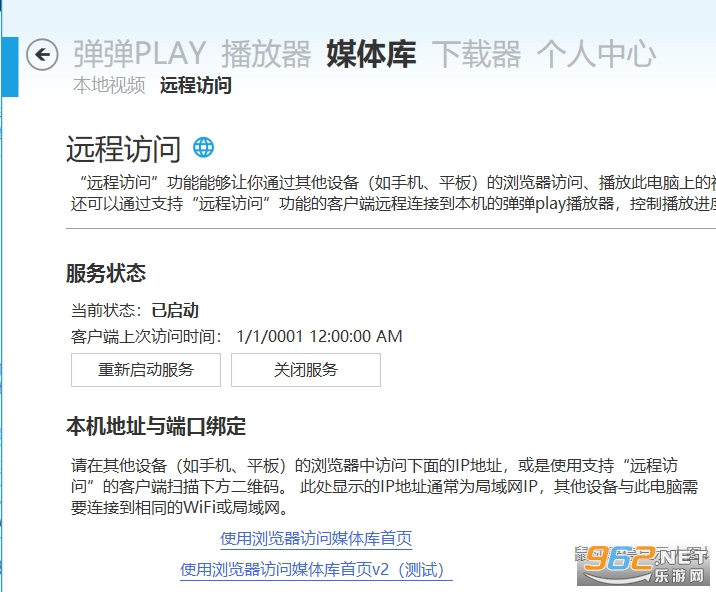Open the 弹弹PLAY home tab
This screenshot has width=716, height=592.
140,54
